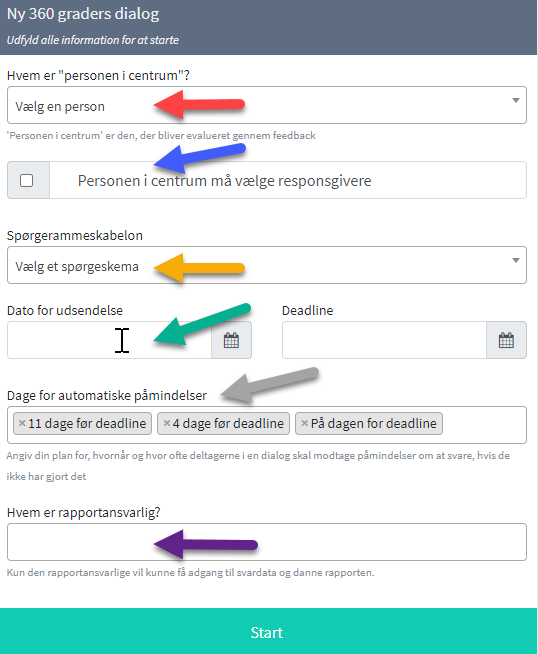Screen dimensions: 538x654
Task: Select the '4 dage før deadline' tag
Action: point(228,423)
